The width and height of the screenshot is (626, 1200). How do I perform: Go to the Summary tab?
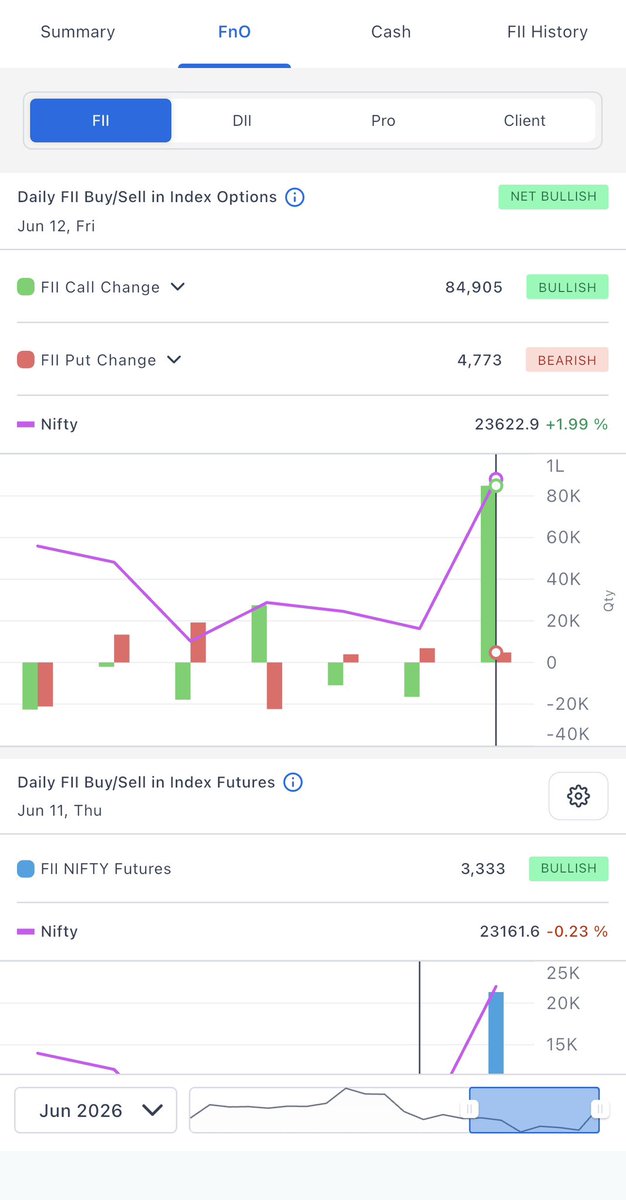point(78,32)
